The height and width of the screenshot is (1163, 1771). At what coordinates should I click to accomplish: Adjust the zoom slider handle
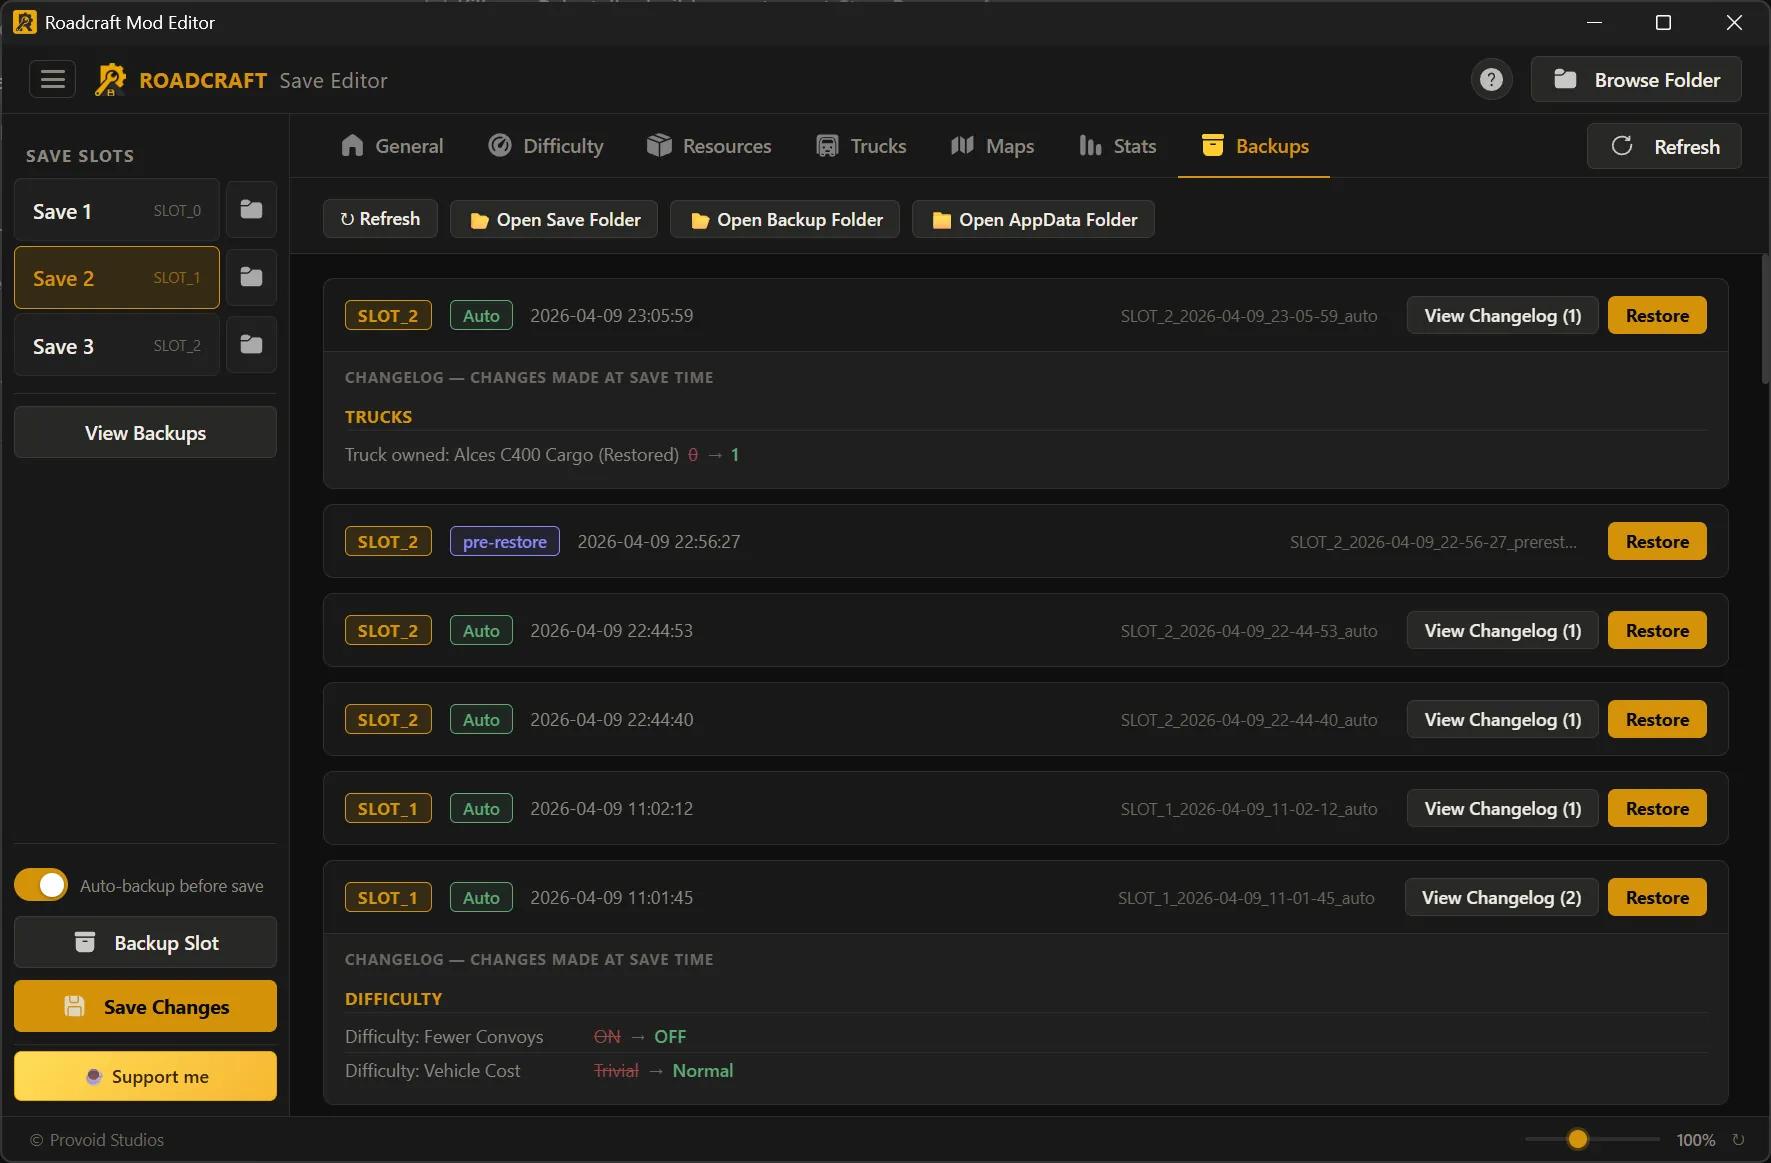[x=1577, y=1139]
